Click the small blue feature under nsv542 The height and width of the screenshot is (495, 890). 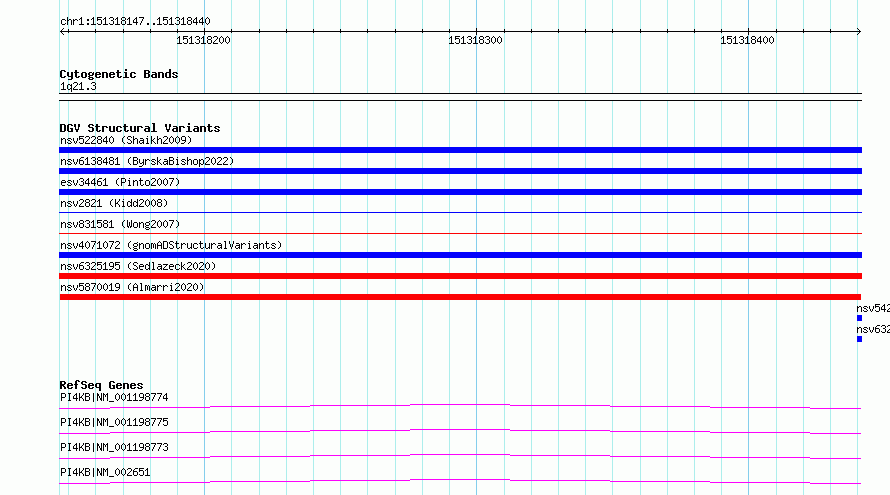tap(859, 318)
